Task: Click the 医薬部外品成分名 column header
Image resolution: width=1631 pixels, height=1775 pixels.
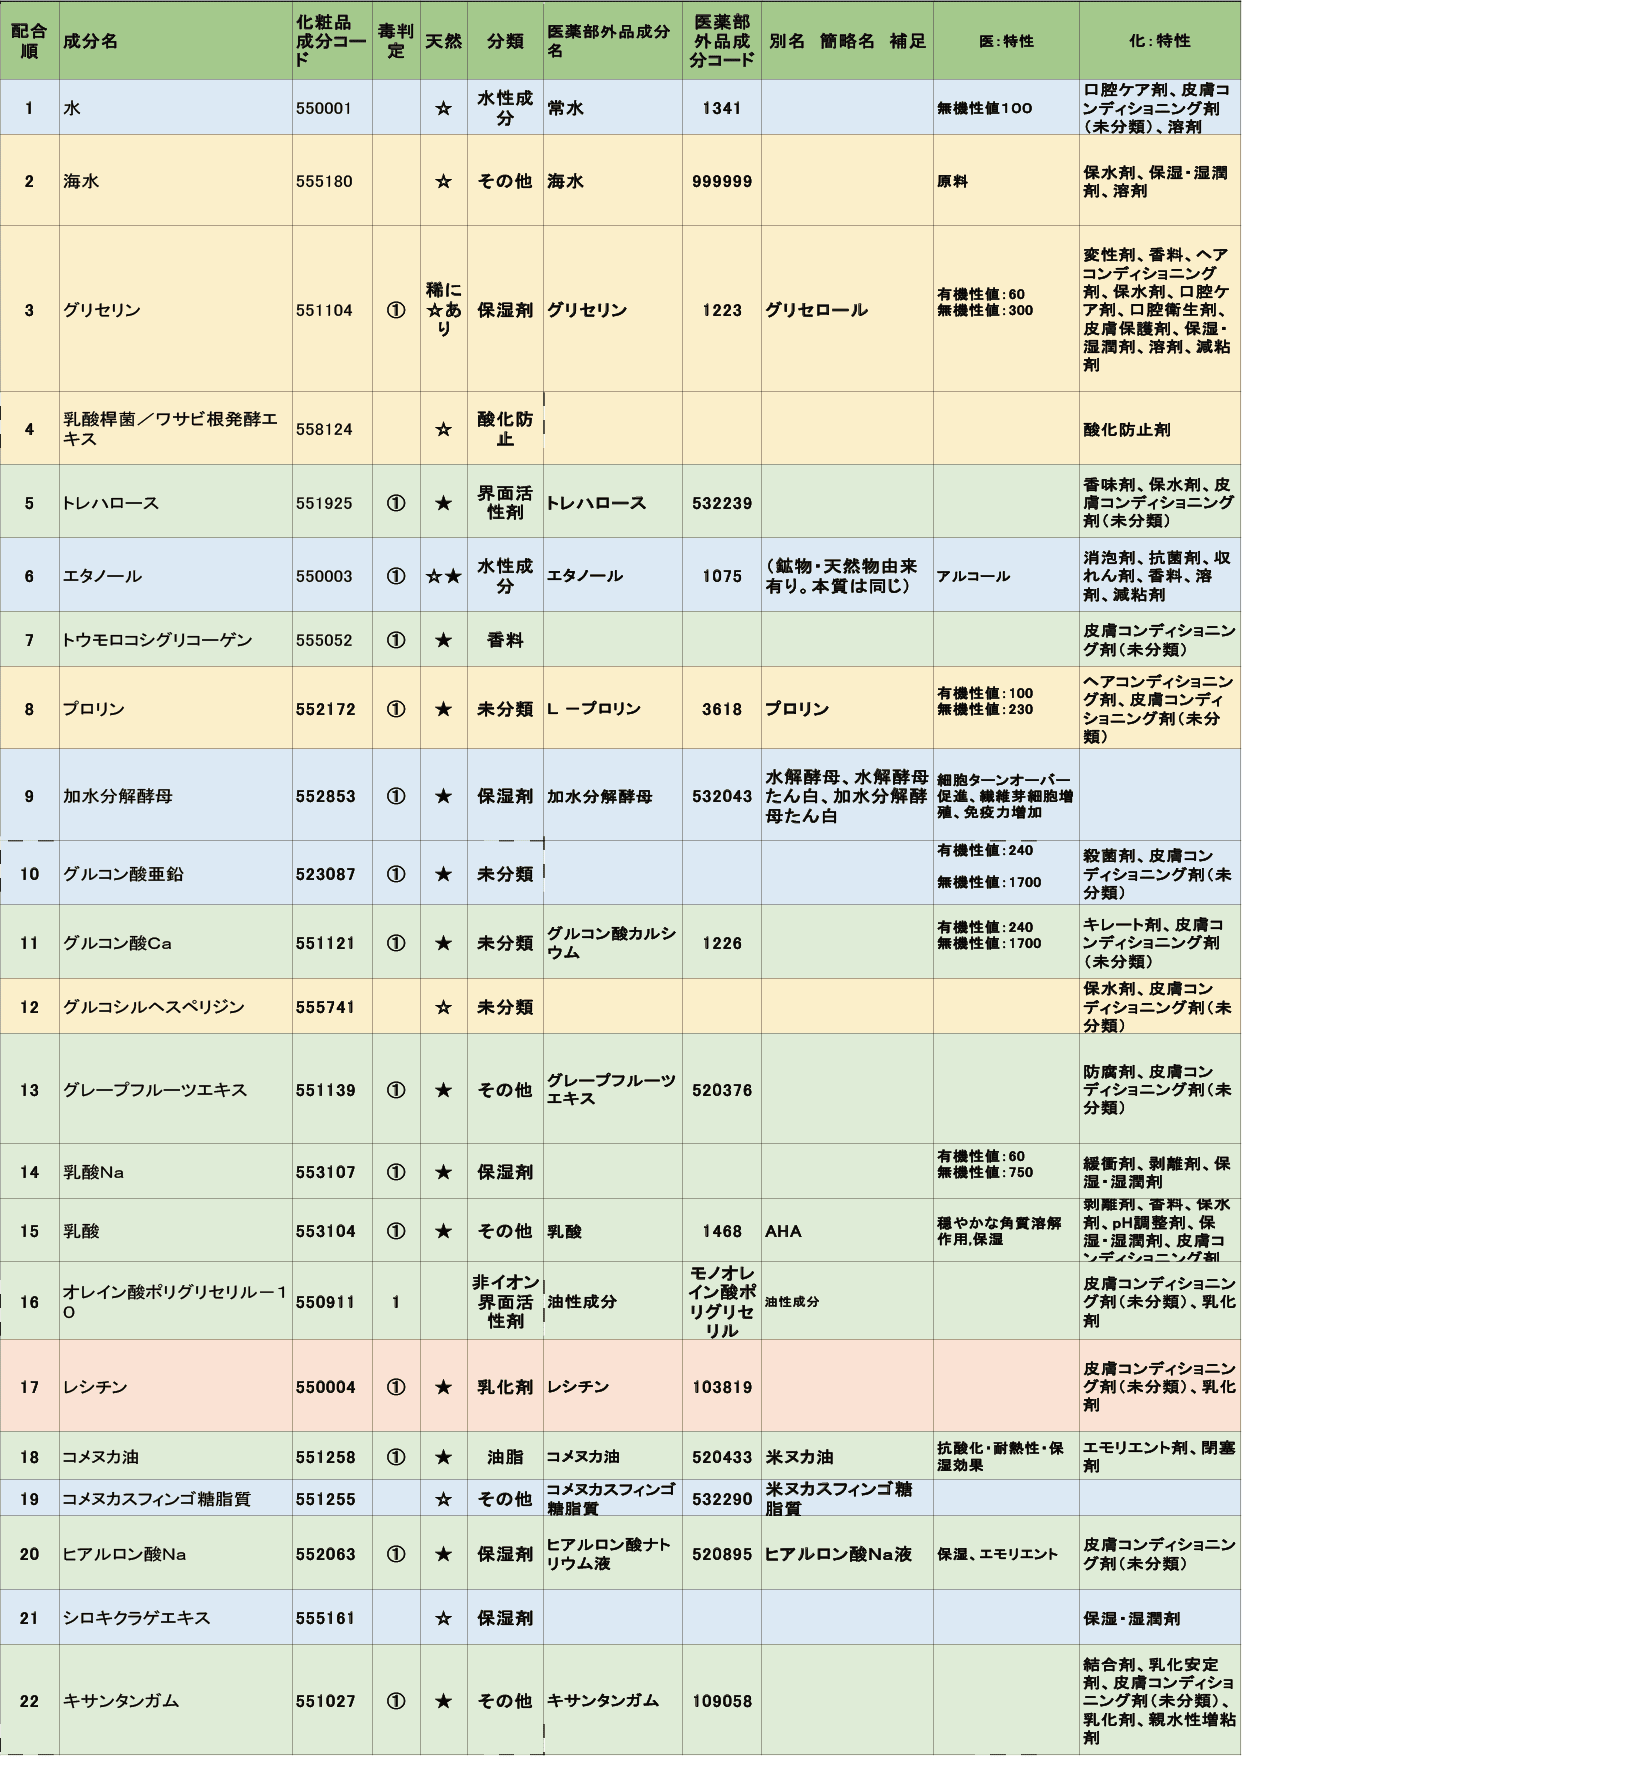Action: point(613,41)
